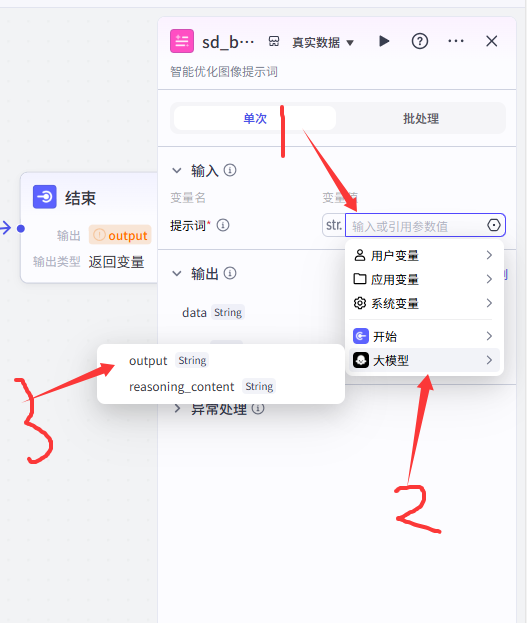This screenshot has height=623, width=527.
Task: Expand the 异常处理 section
Action: pyautogui.click(x=177, y=409)
